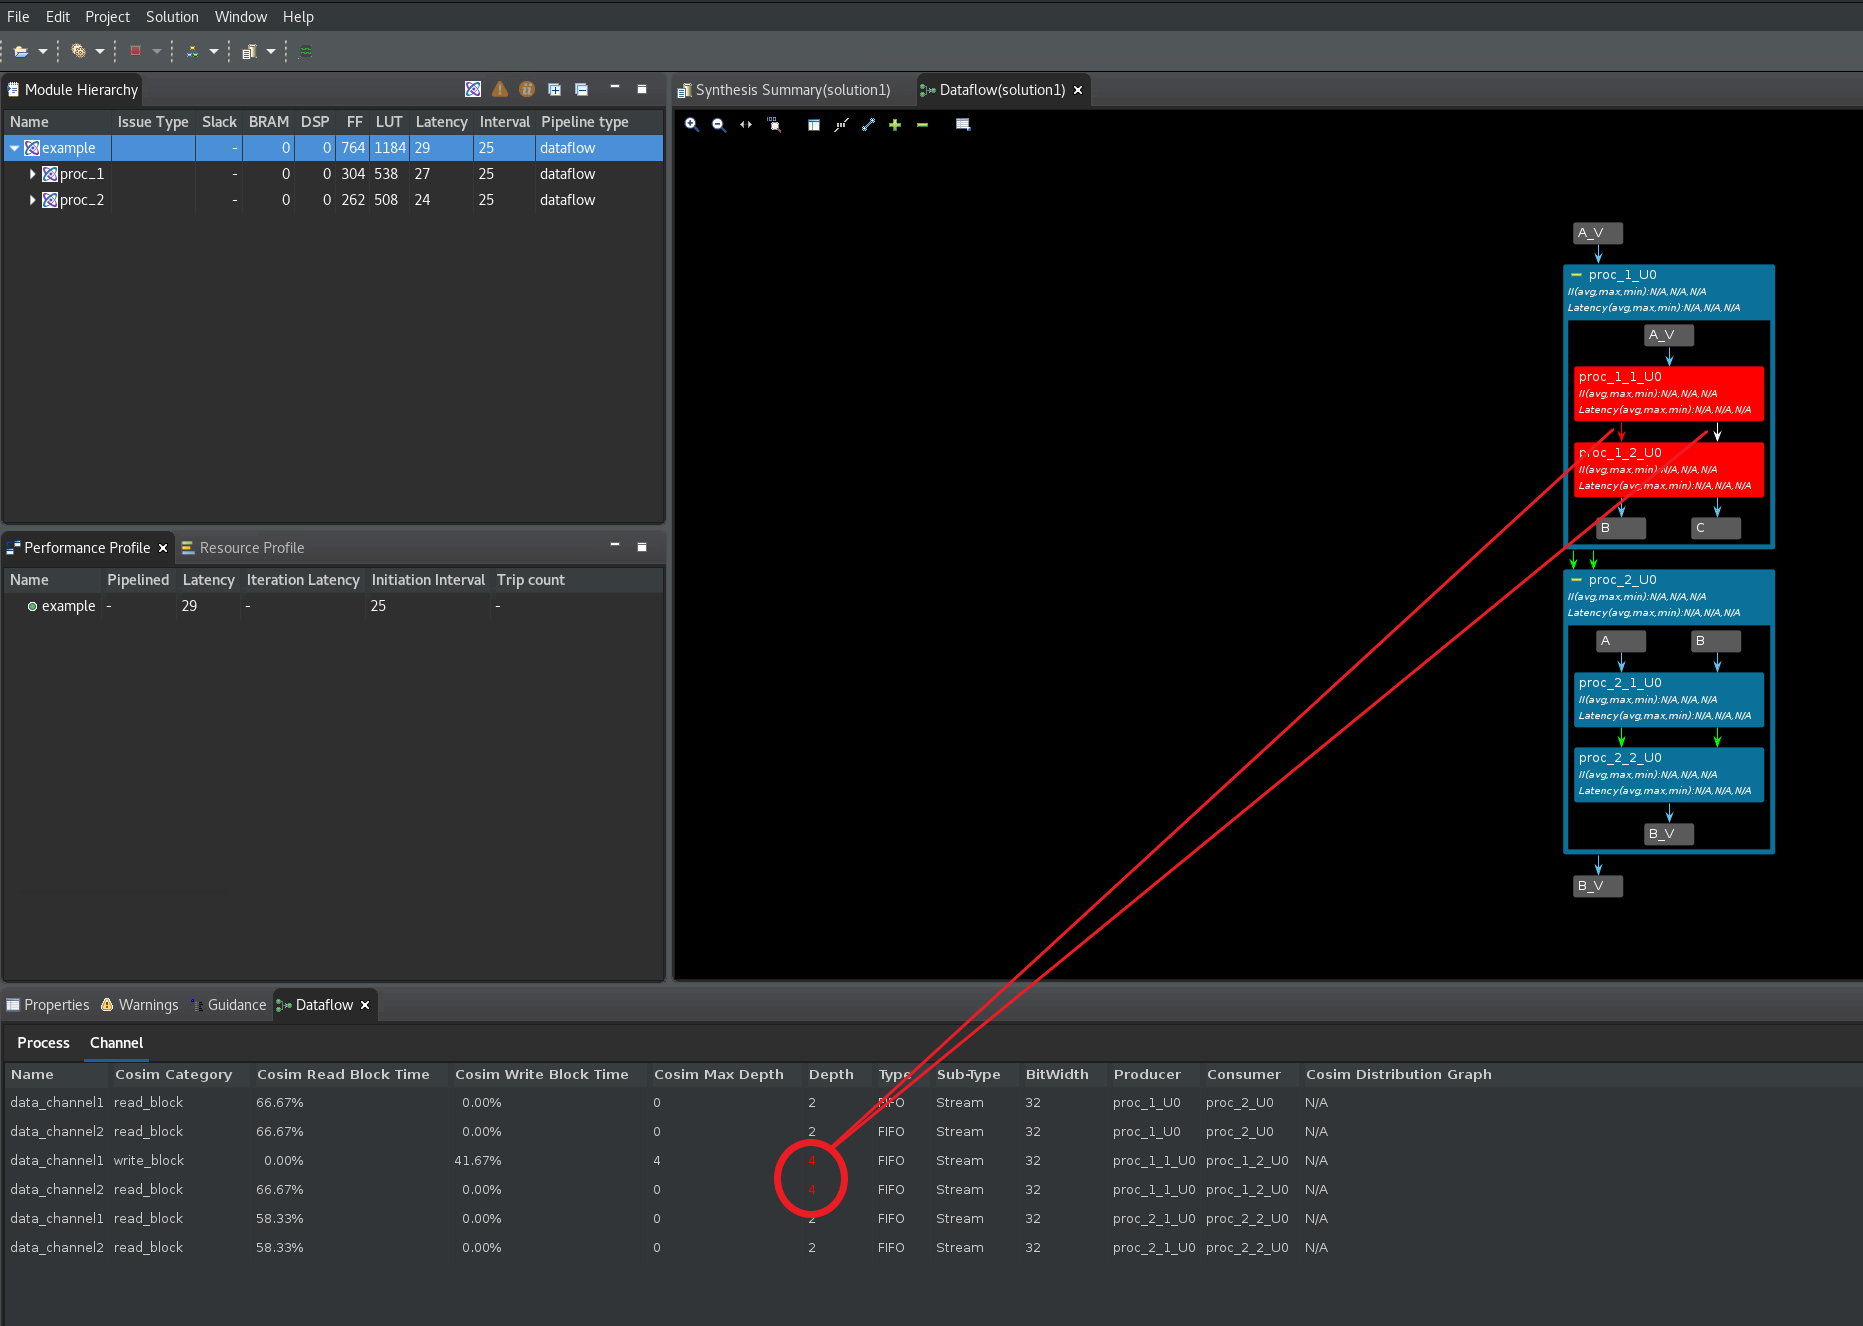Sort by Cosim Read Block Time column

click(343, 1075)
